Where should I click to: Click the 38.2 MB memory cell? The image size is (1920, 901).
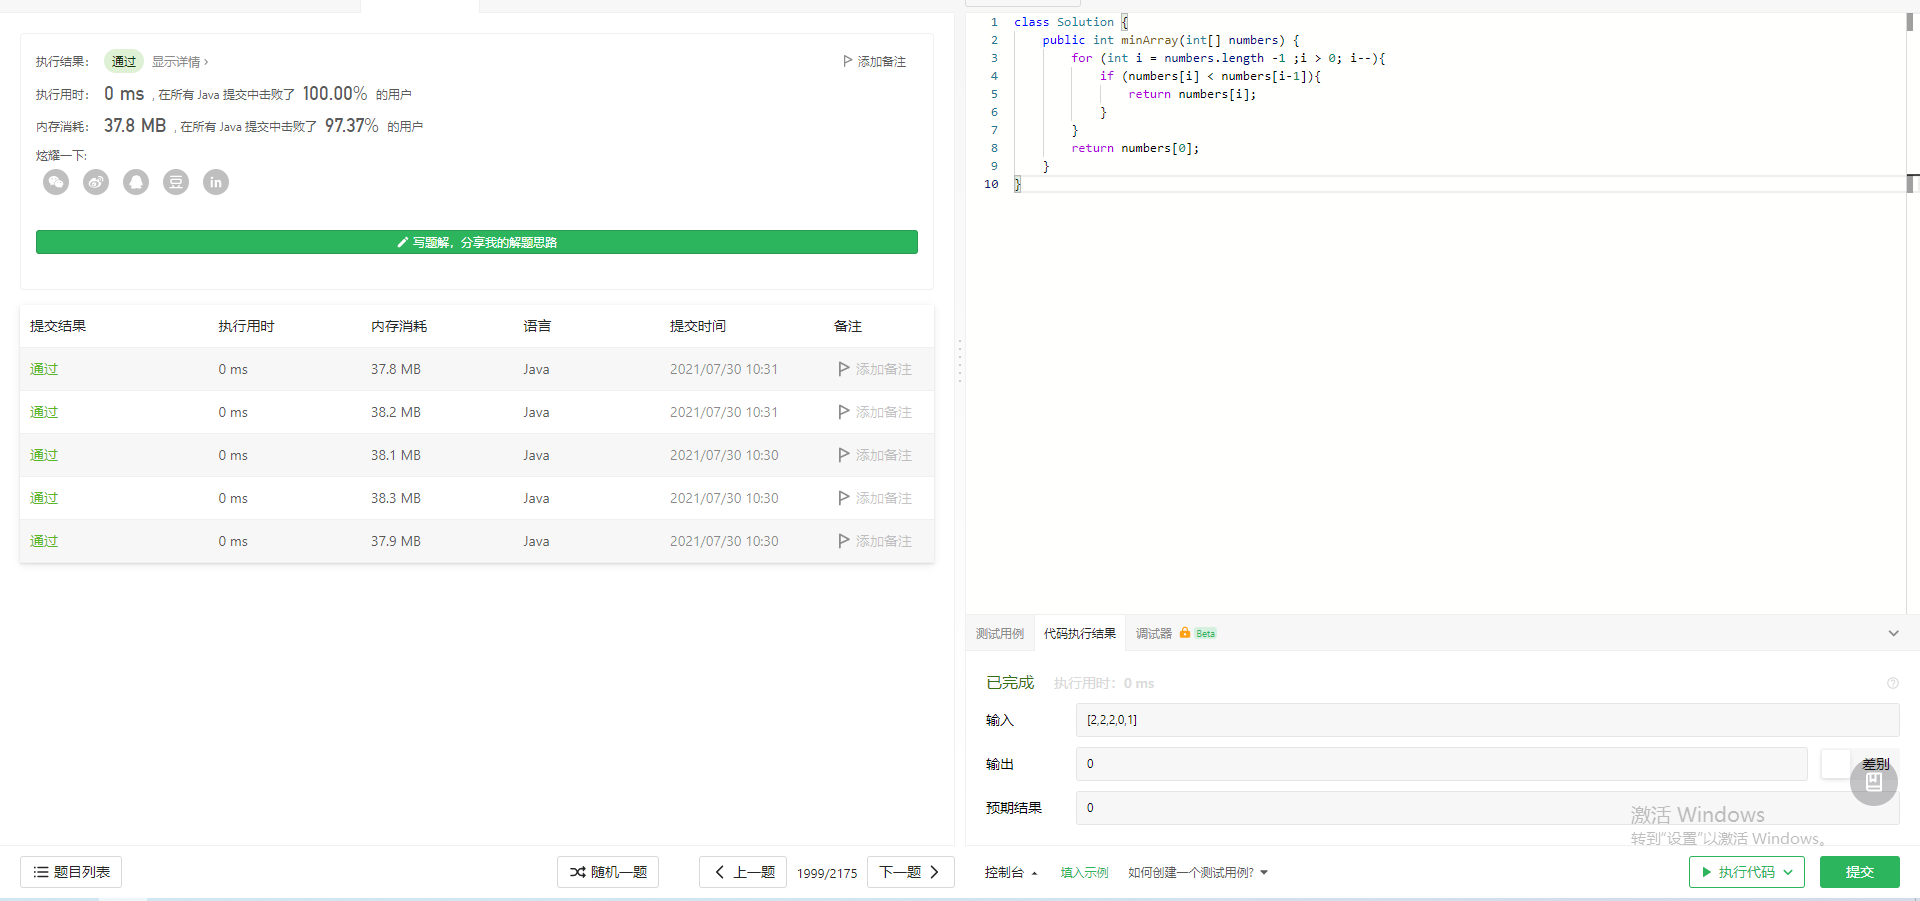pyautogui.click(x=396, y=412)
